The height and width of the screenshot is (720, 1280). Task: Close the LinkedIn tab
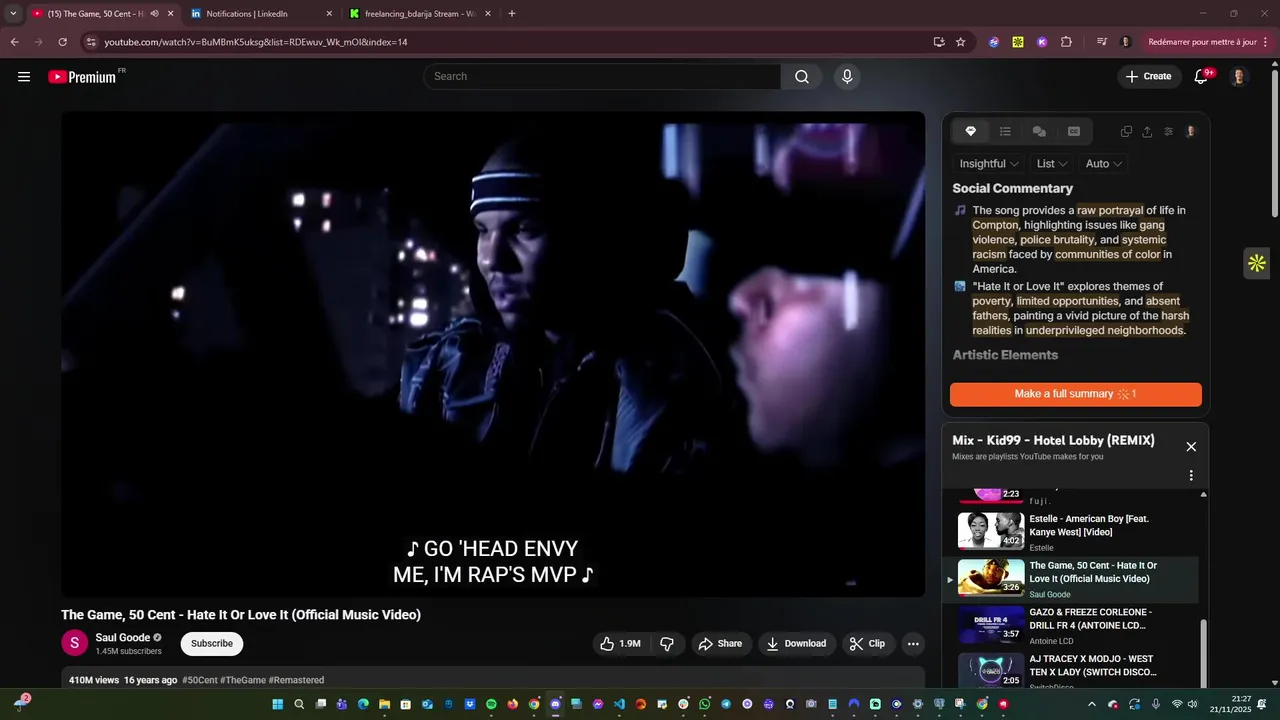[329, 14]
